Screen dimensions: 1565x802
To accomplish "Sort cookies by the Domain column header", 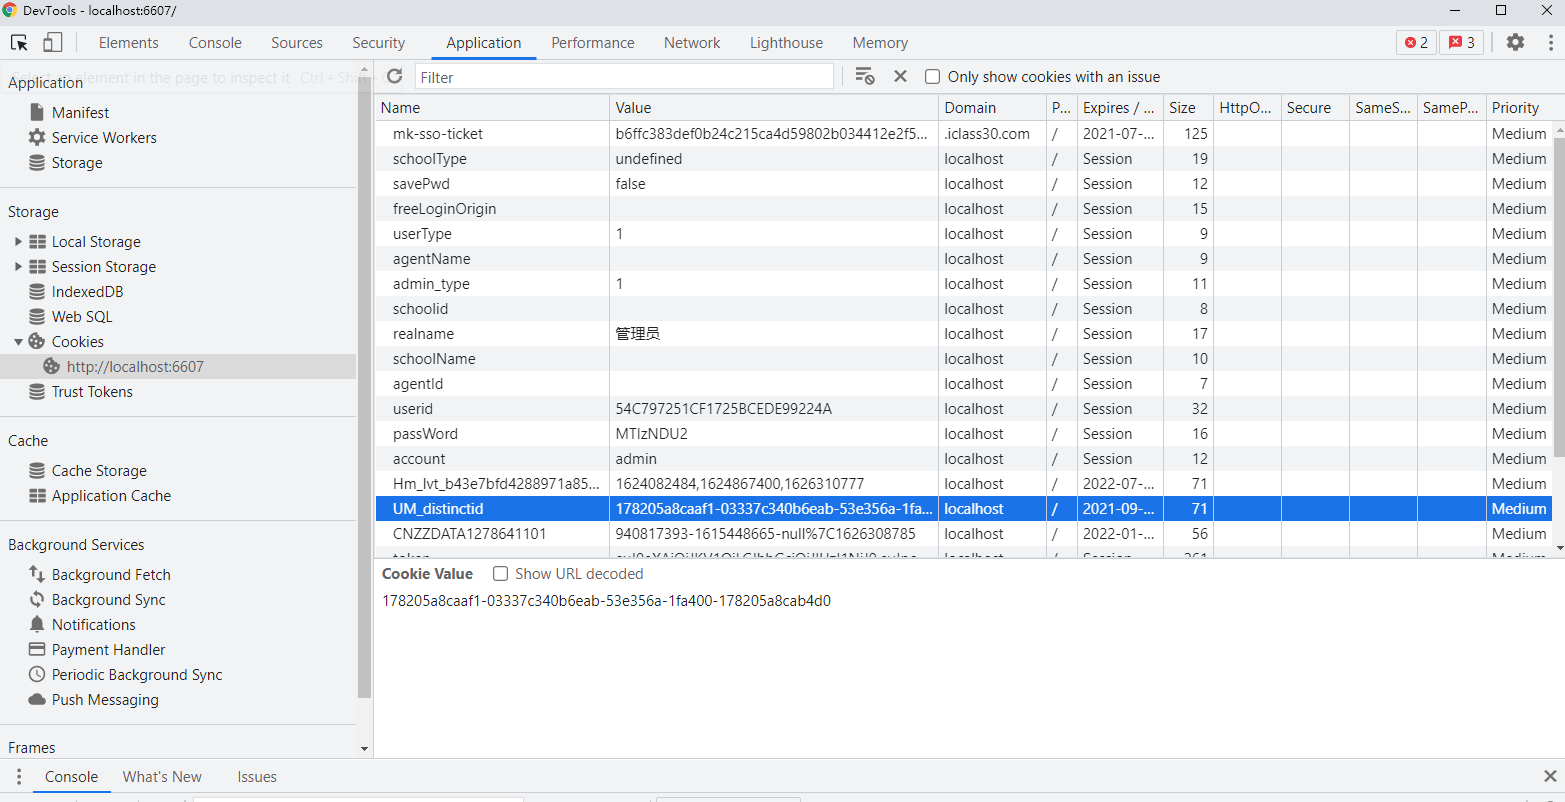I will (992, 108).
